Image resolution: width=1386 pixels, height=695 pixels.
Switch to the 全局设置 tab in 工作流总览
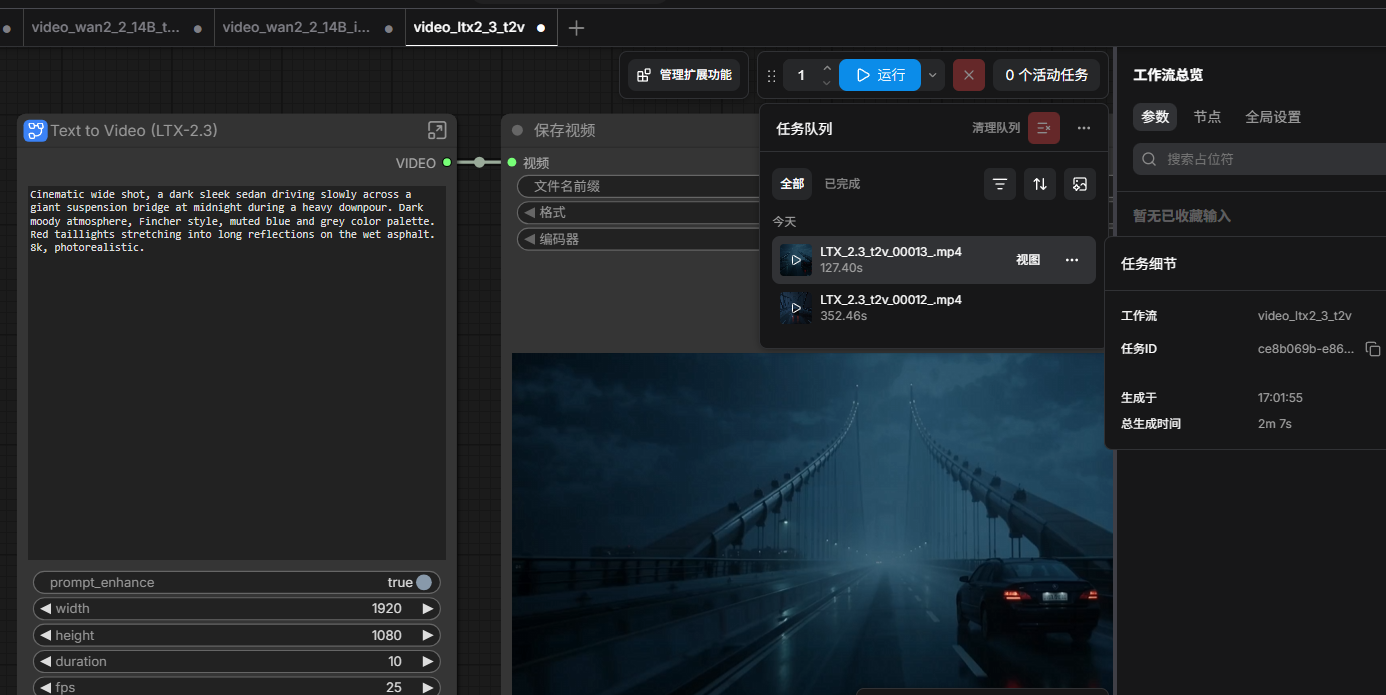(1273, 117)
